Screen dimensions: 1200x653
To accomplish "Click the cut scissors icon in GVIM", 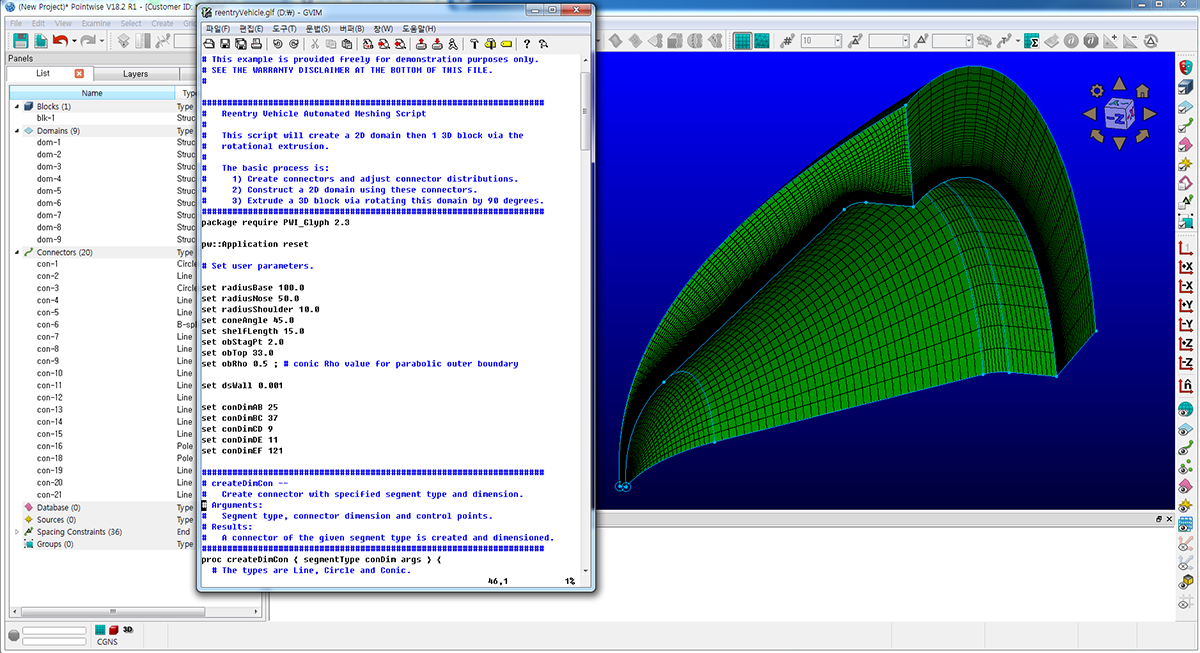I will (x=315, y=44).
